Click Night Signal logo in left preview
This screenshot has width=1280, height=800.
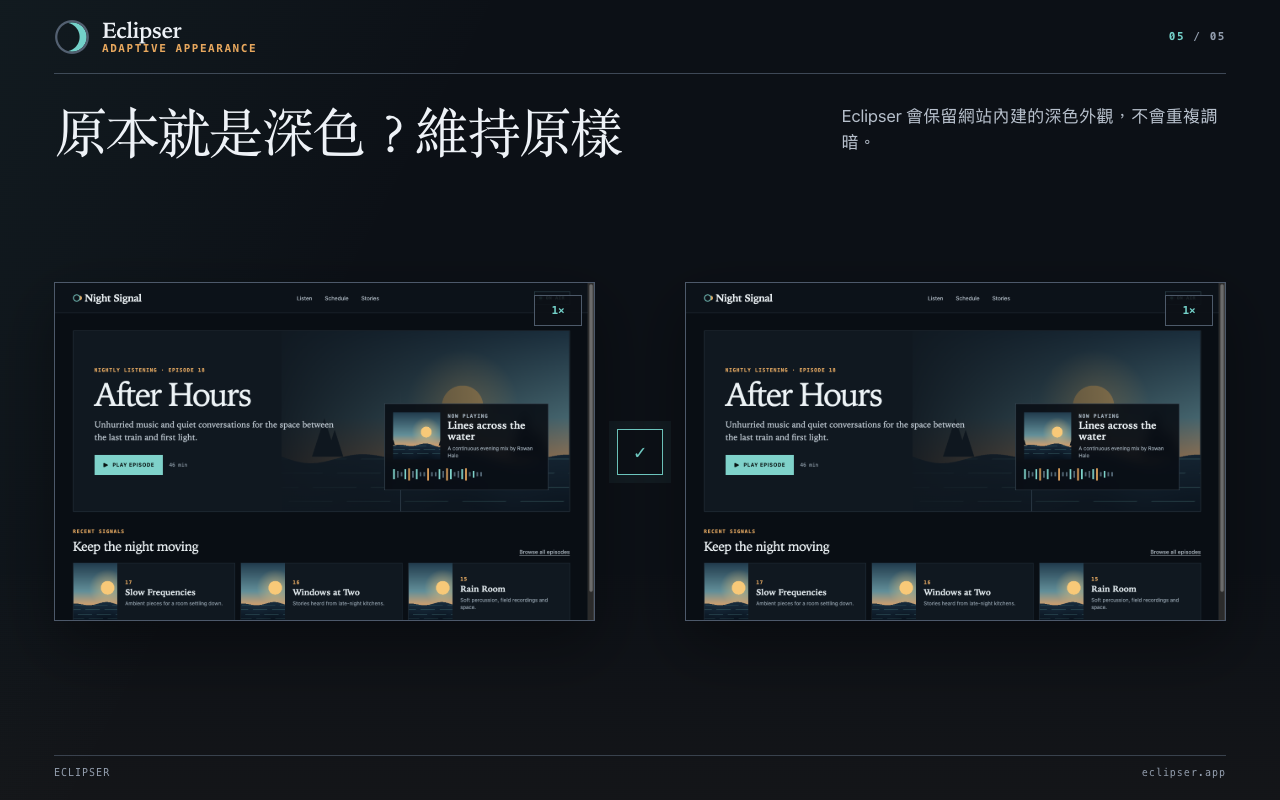point(107,298)
